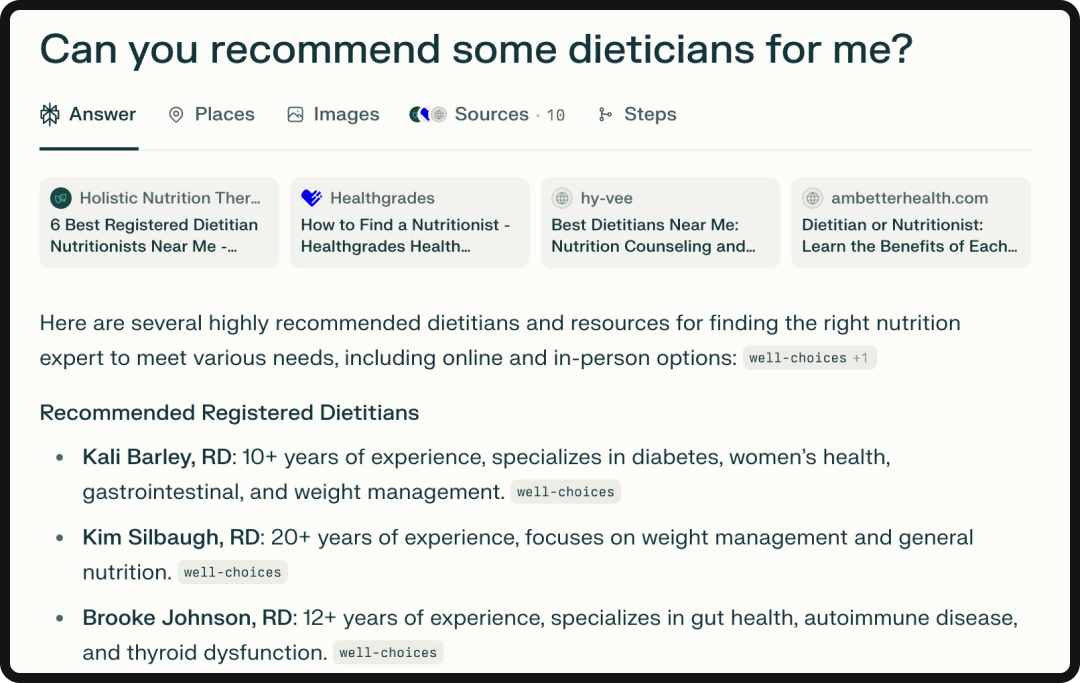Click the Sources overlapping-circles icon
Viewport: 1080px width, 683px height.
[x=425, y=114]
